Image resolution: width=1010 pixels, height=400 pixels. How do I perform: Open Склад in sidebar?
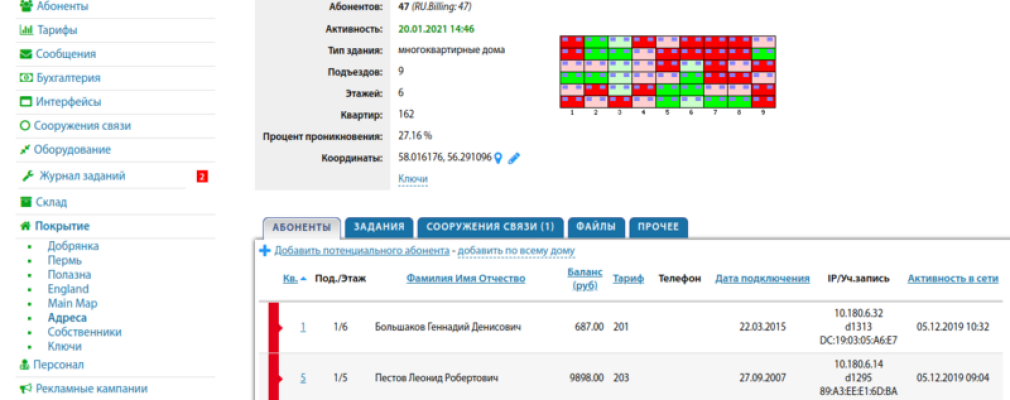[x=51, y=202]
